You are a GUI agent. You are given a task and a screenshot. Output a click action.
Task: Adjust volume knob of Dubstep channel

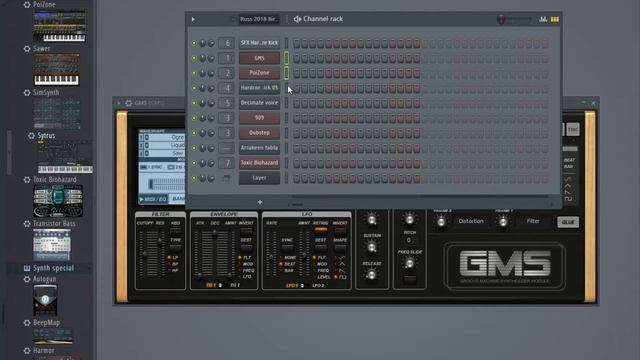click(211, 133)
